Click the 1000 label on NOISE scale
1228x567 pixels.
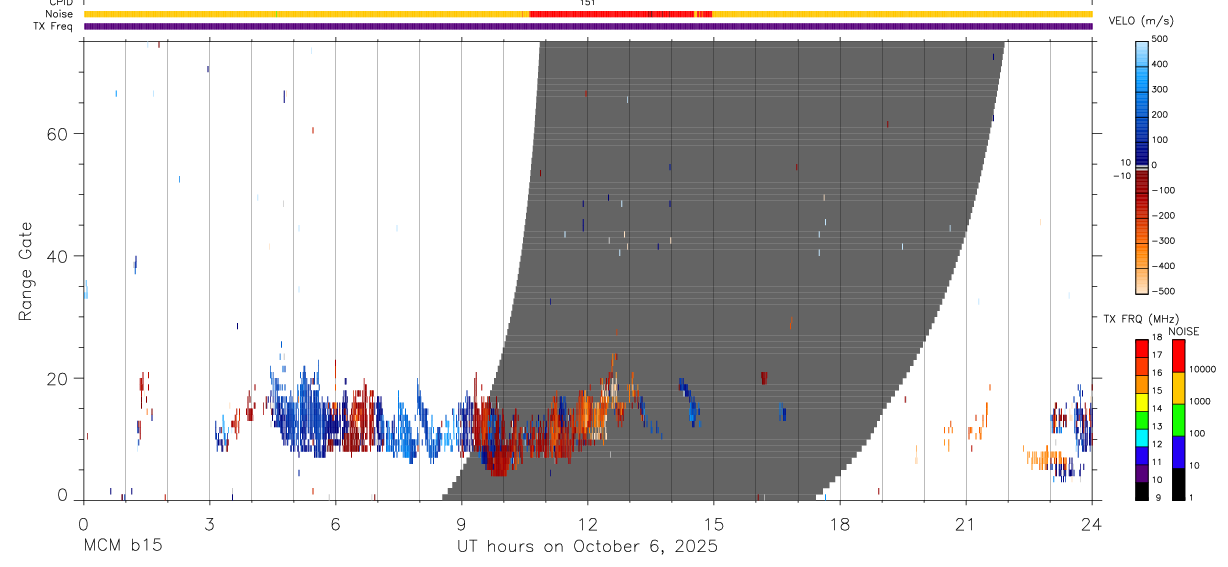click(1200, 401)
